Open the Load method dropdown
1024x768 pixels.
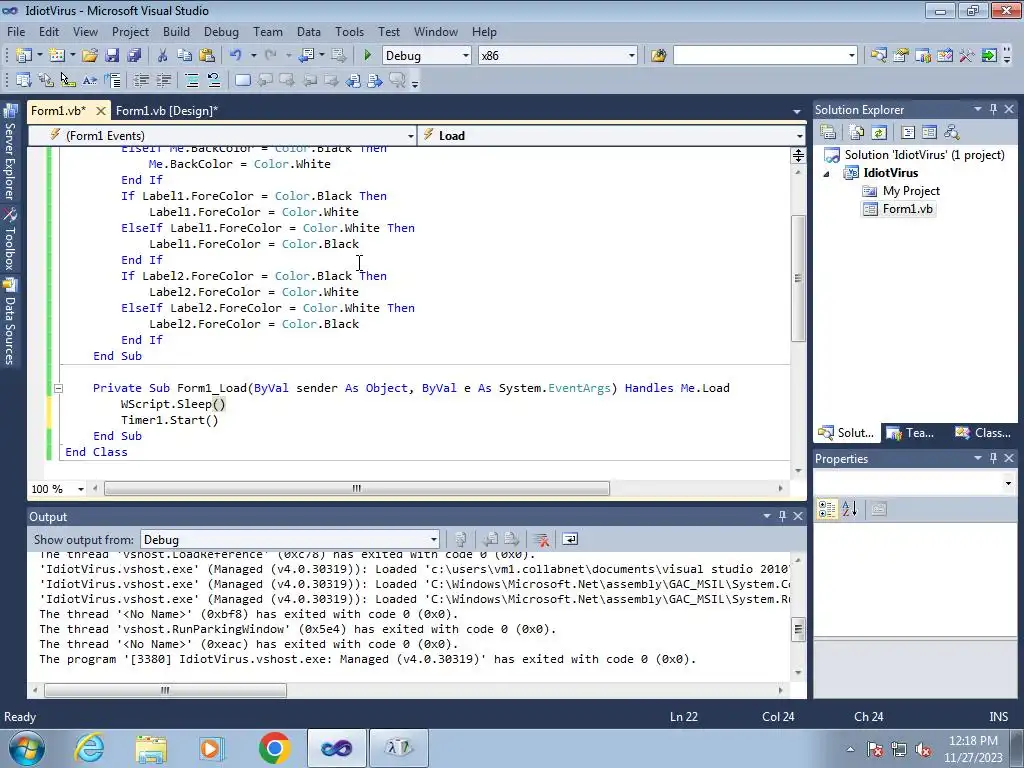(x=799, y=136)
